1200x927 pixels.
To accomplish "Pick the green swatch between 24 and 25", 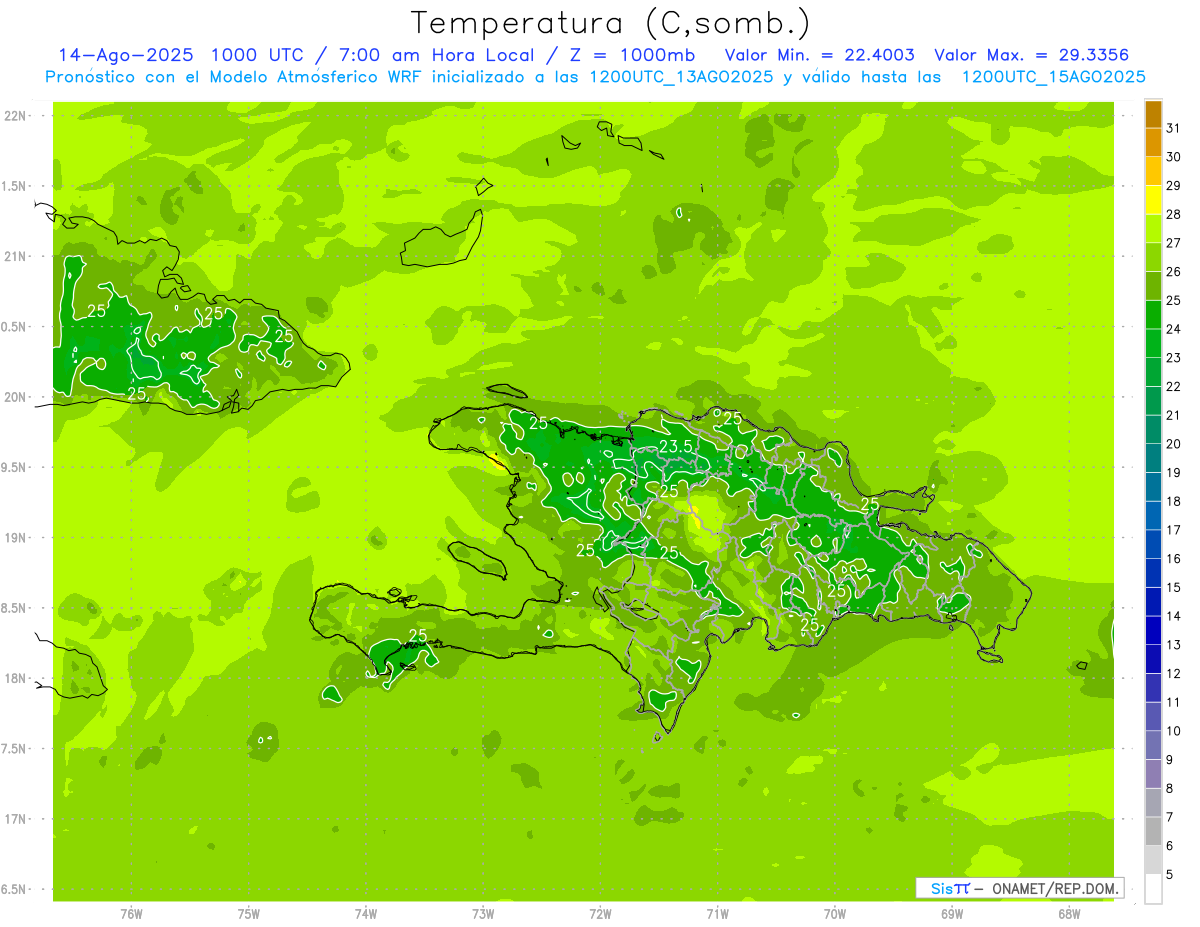I will (x=1153, y=315).
